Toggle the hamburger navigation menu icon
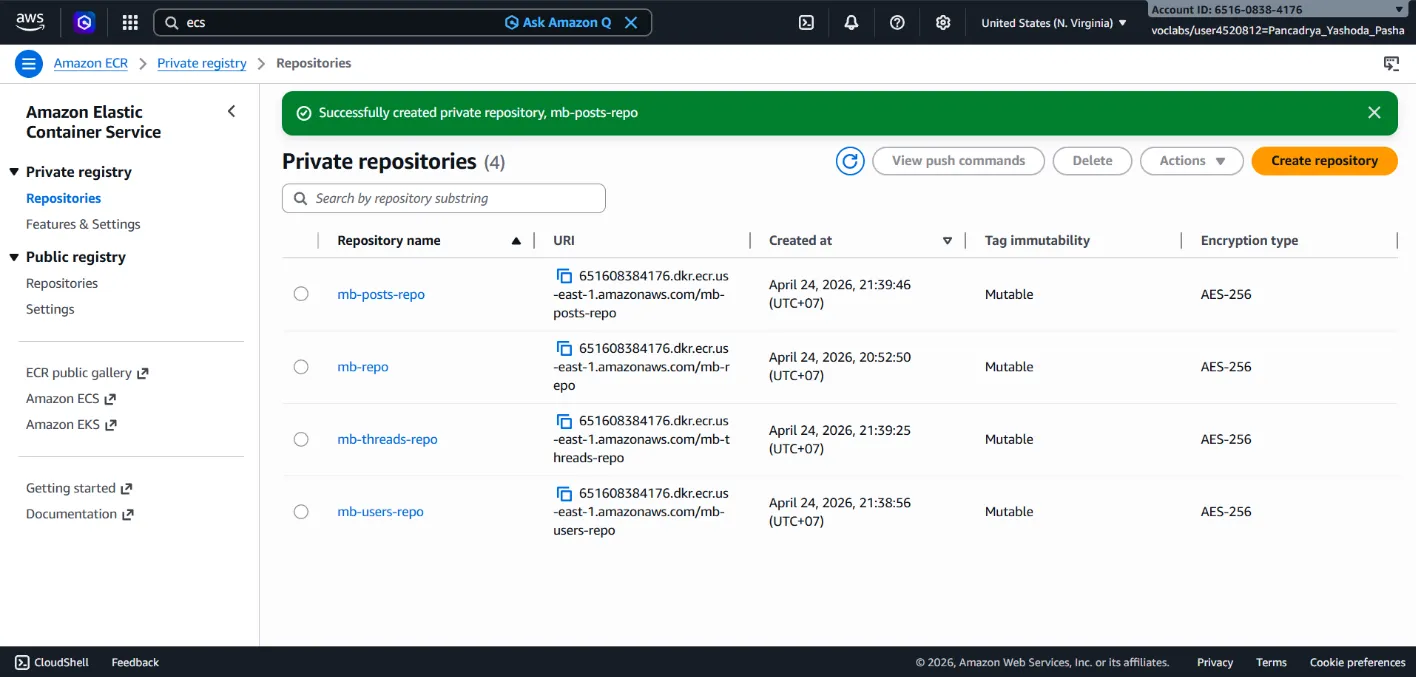Image resolution: width=1416 pixels, height=677 pixels. [x=29, y=63]
